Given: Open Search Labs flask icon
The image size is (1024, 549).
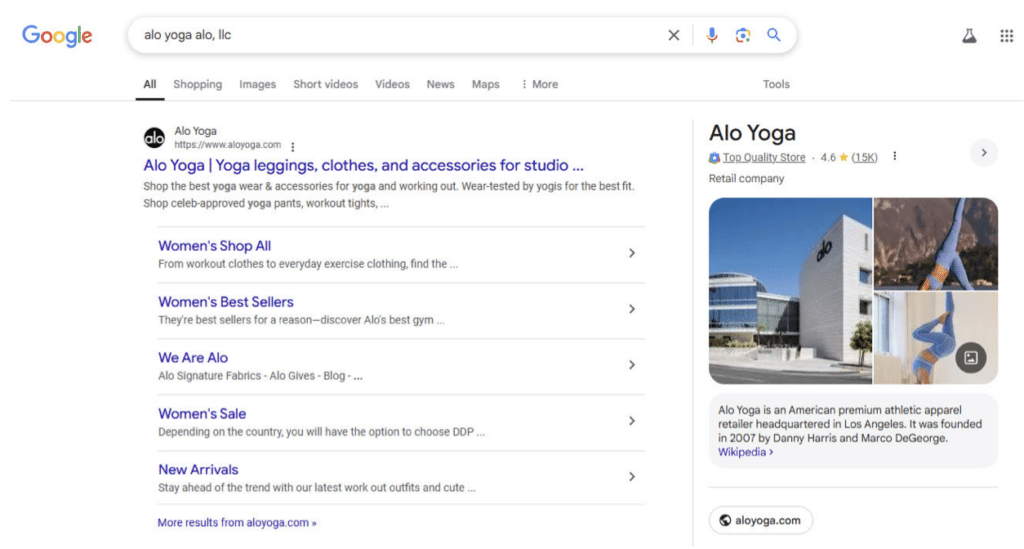Looking at the screenshot, I should tap(969, 36).
